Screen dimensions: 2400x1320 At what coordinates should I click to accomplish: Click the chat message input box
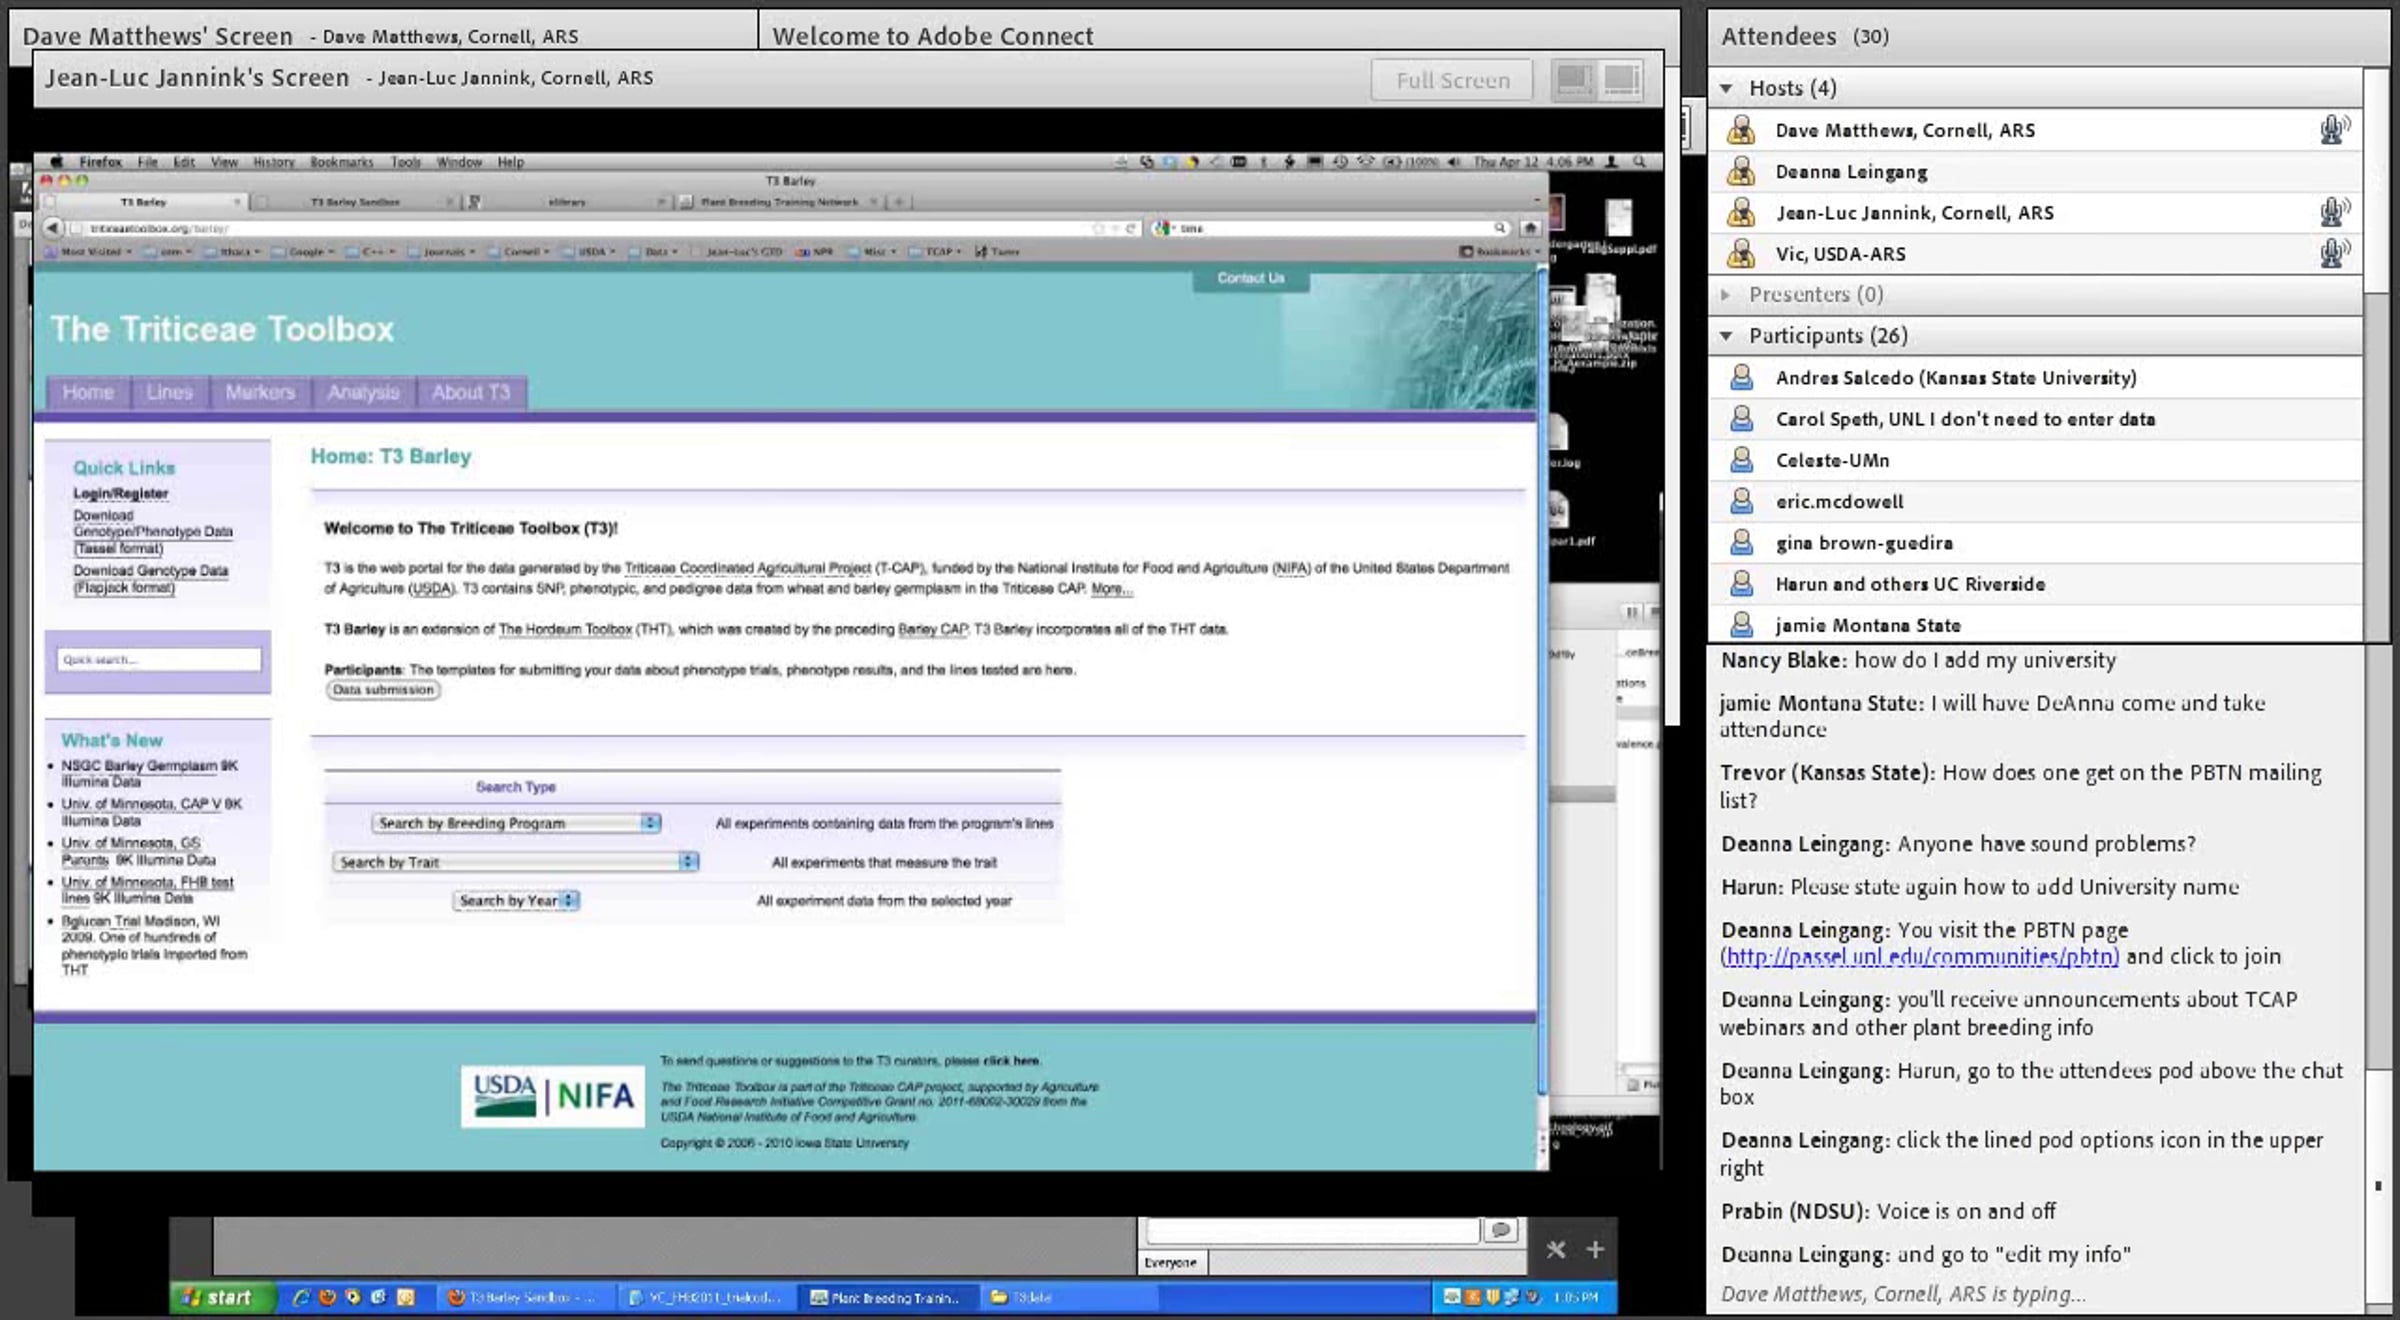tap(1313, 1230)
